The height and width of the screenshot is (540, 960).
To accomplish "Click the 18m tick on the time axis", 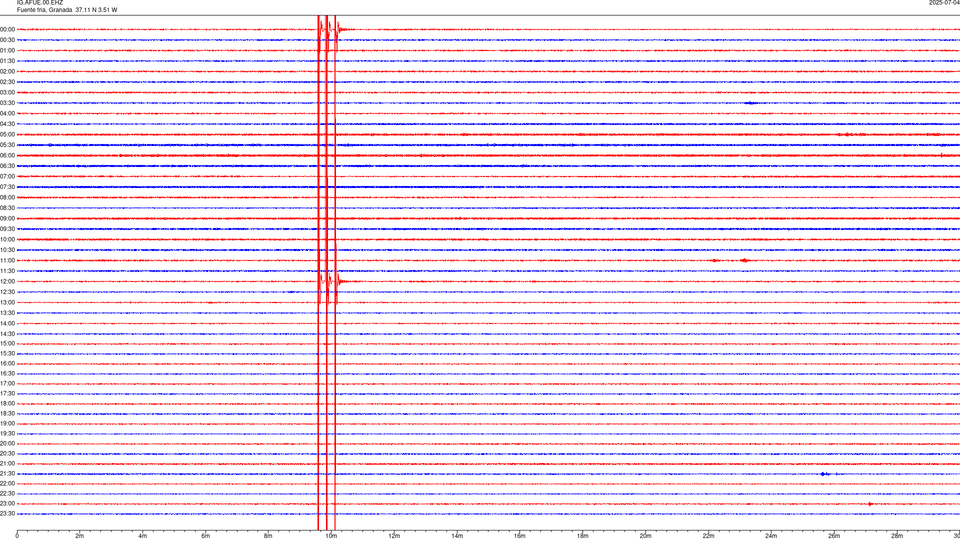I will point(583,536).
